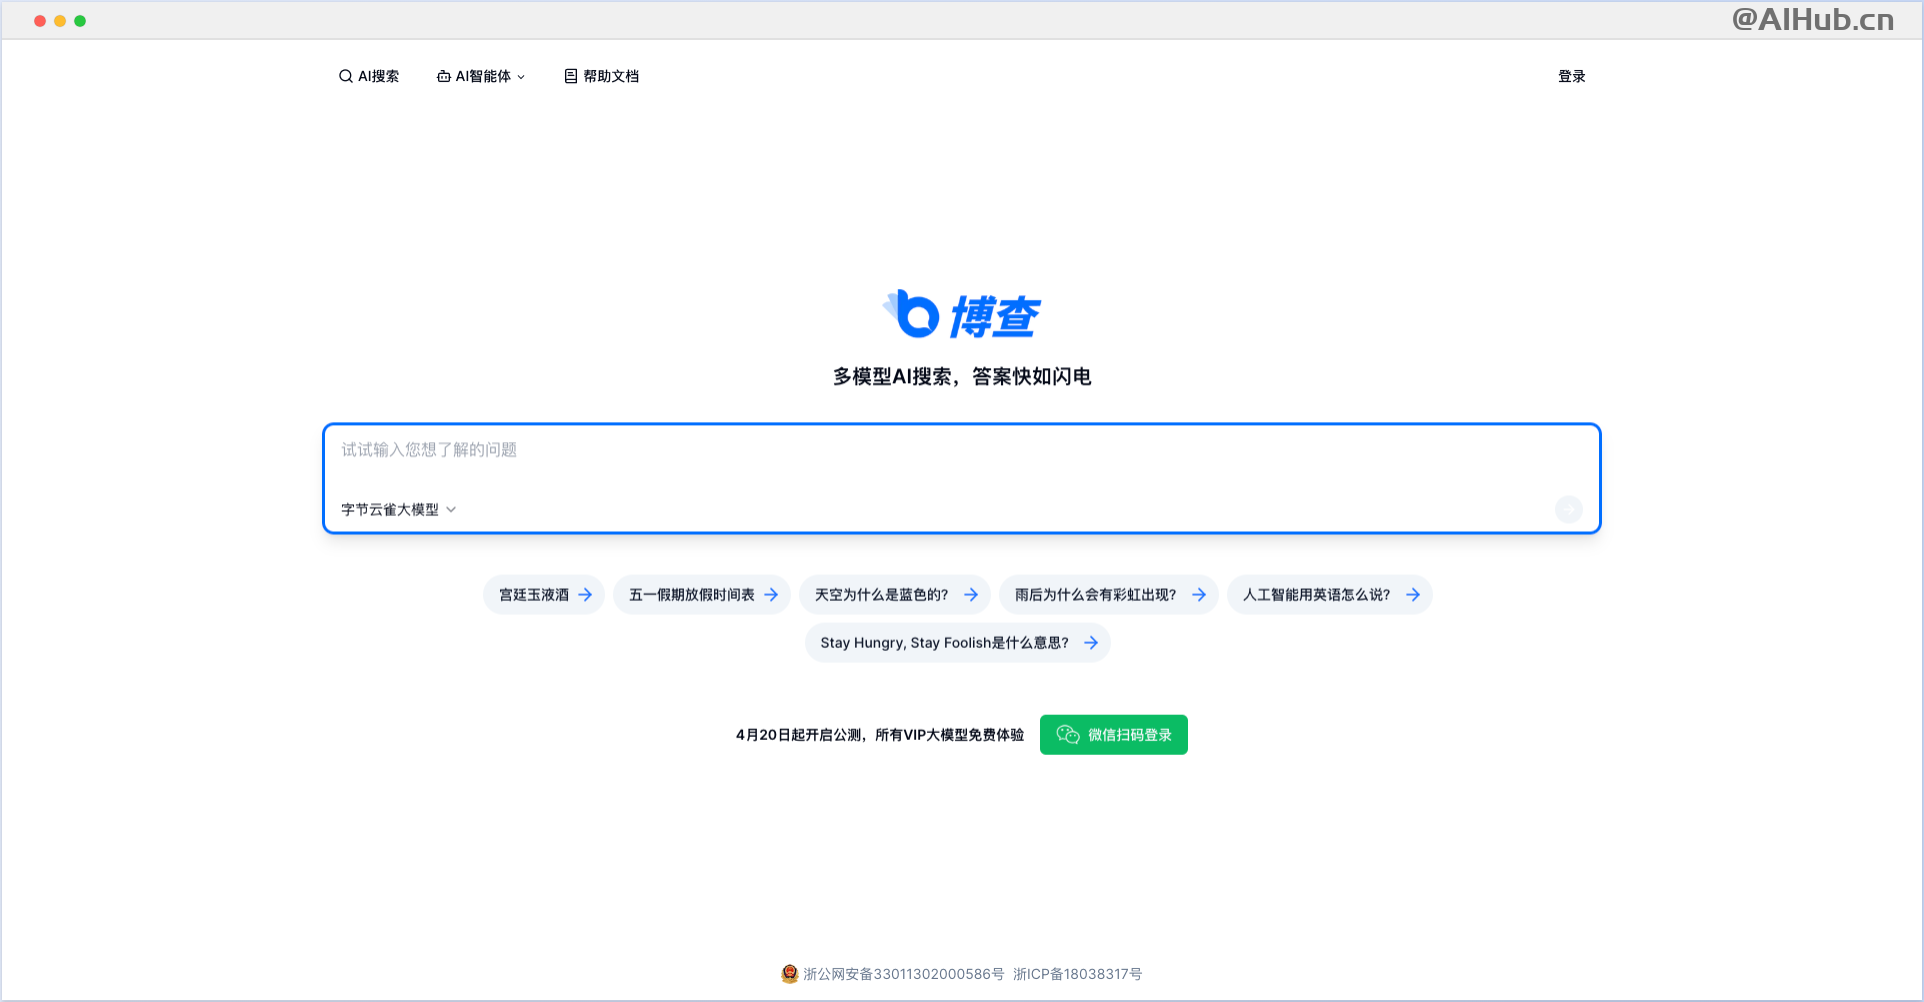Select the 人工智能用英语怎么说? suggestion

[1330, 595]
